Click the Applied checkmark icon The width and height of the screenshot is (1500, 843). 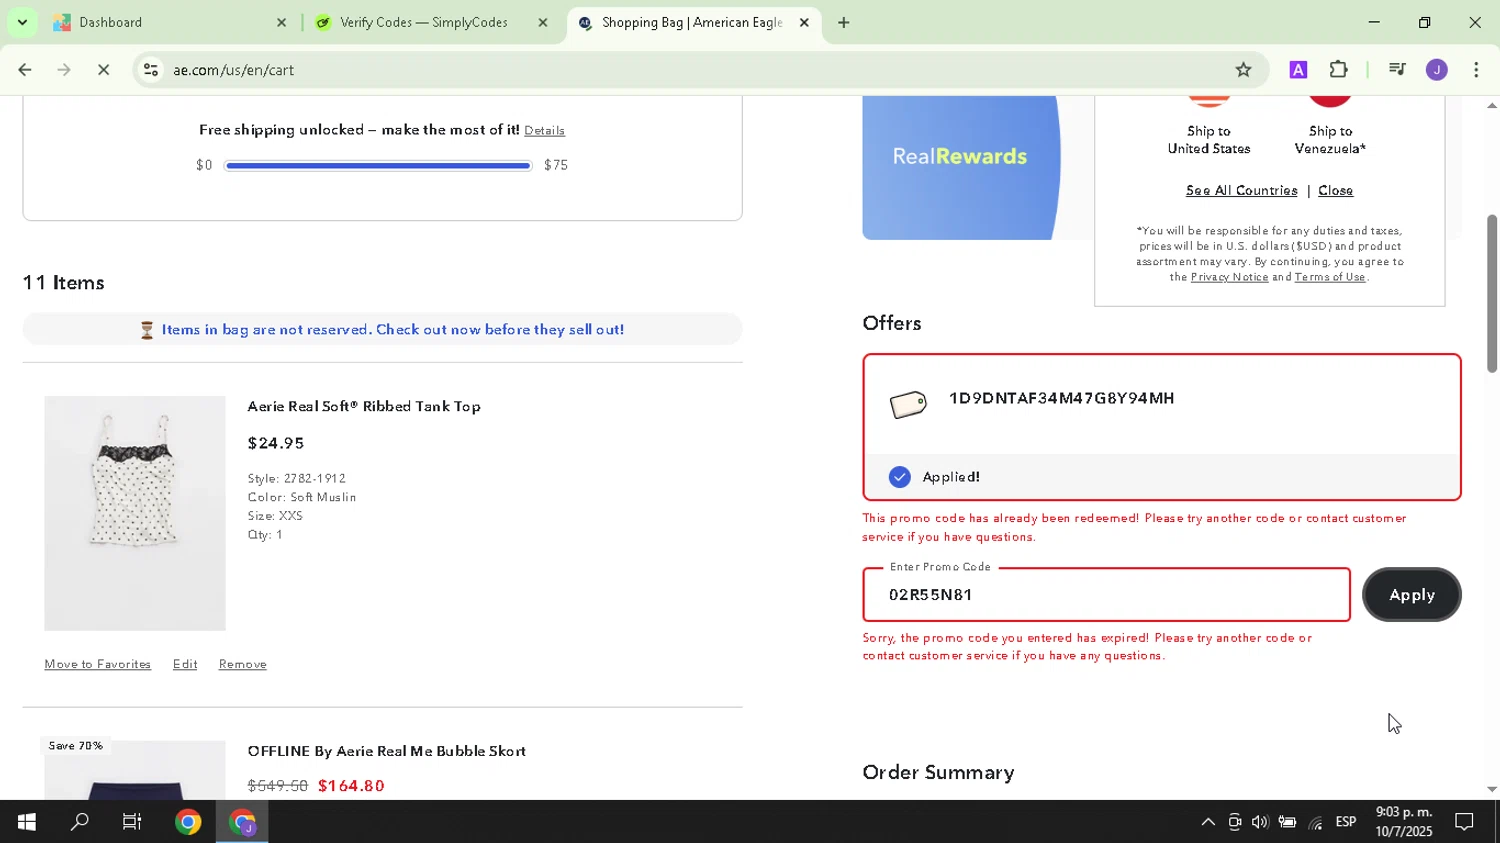tap(900, 477)
